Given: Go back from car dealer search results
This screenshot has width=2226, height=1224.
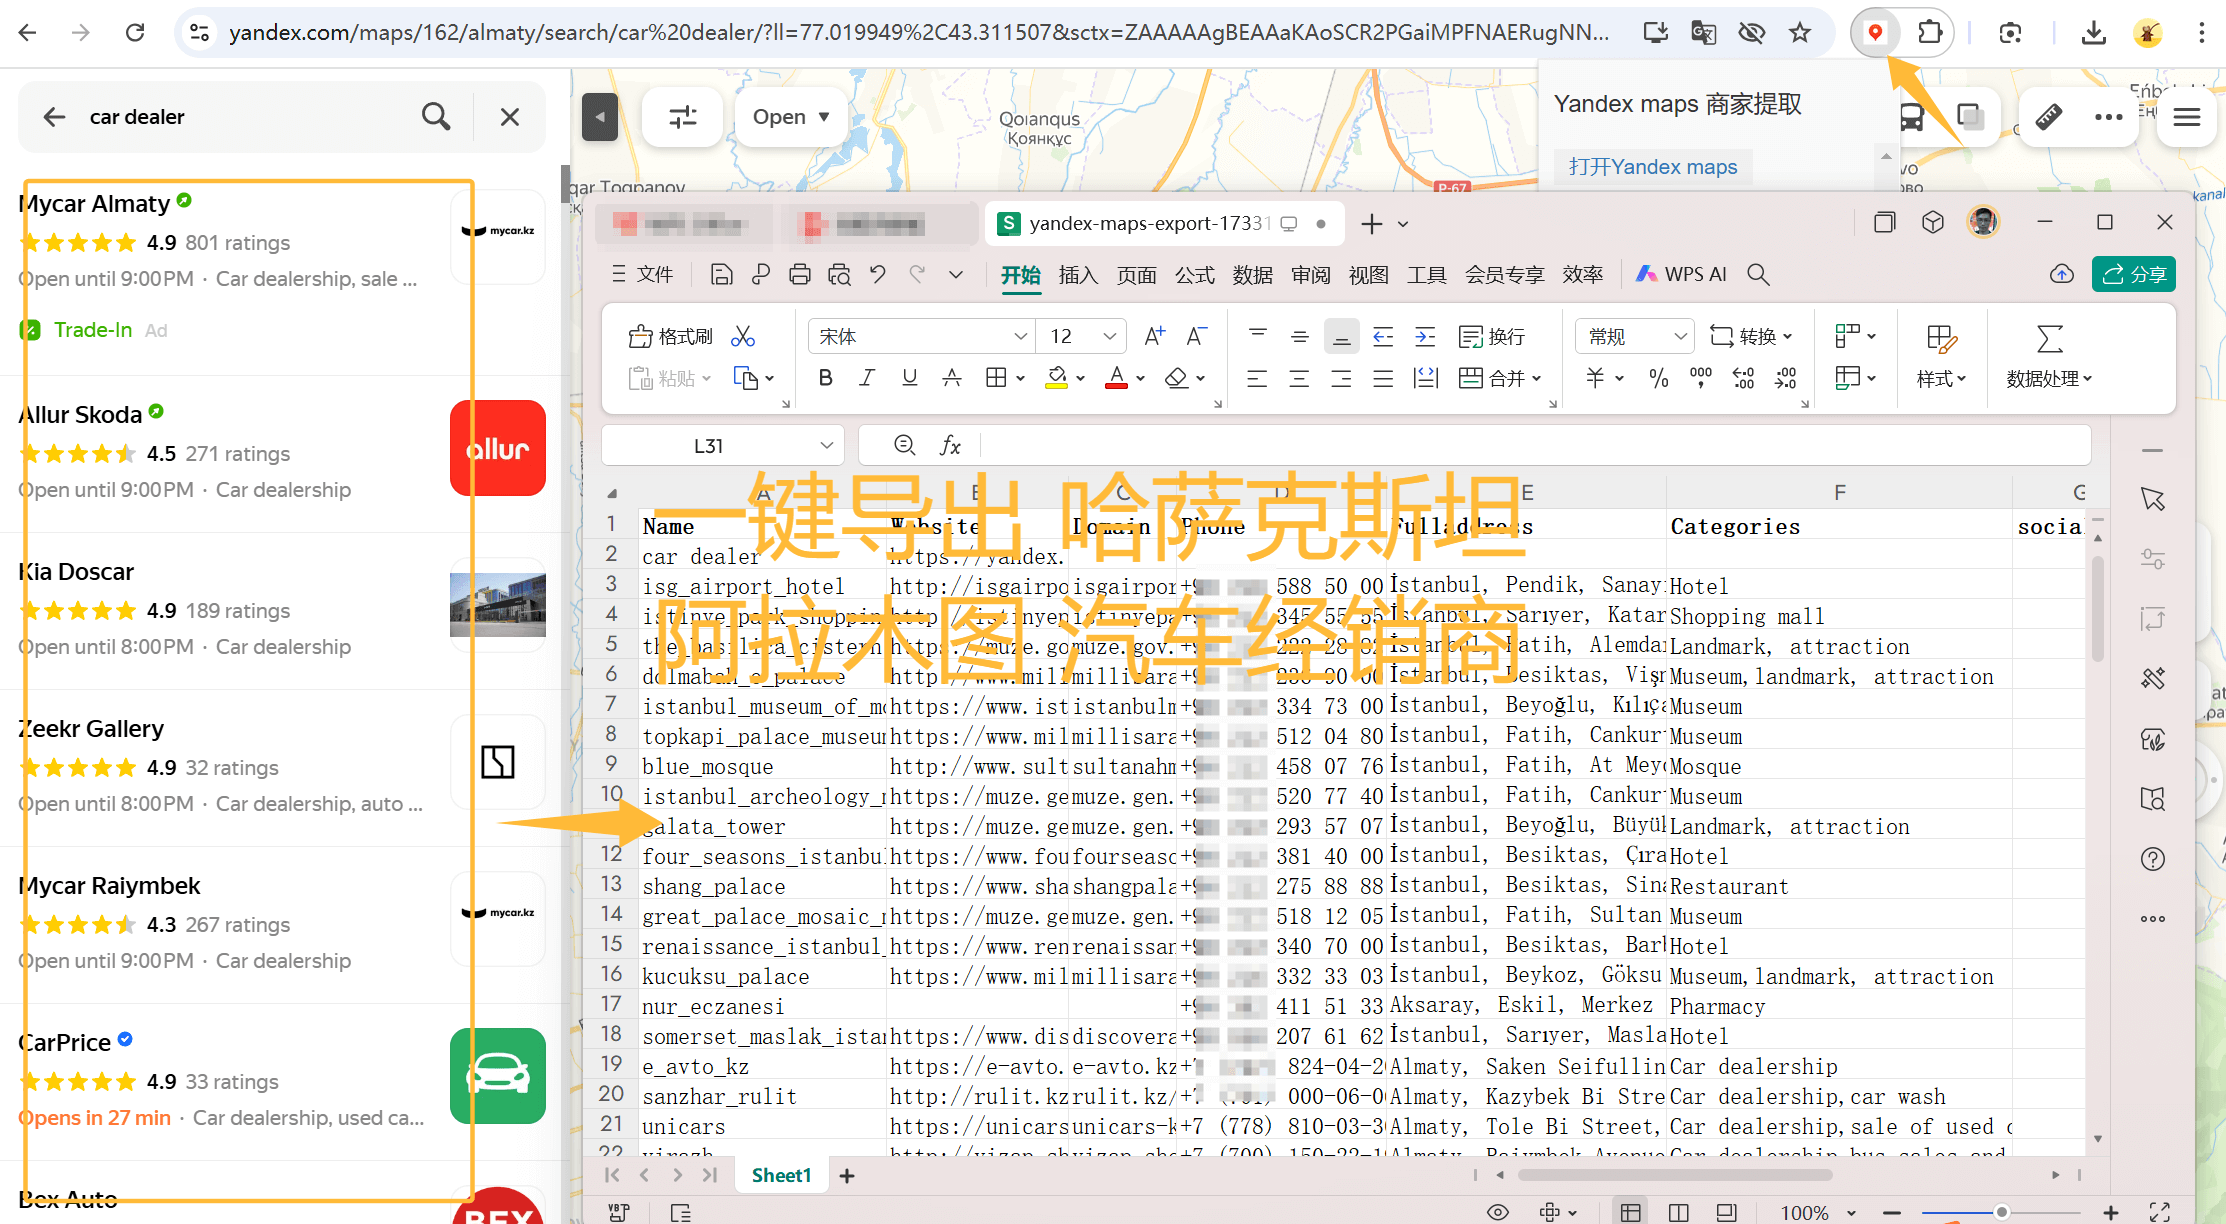Looking at the screenshot, I should coord(54,117).
